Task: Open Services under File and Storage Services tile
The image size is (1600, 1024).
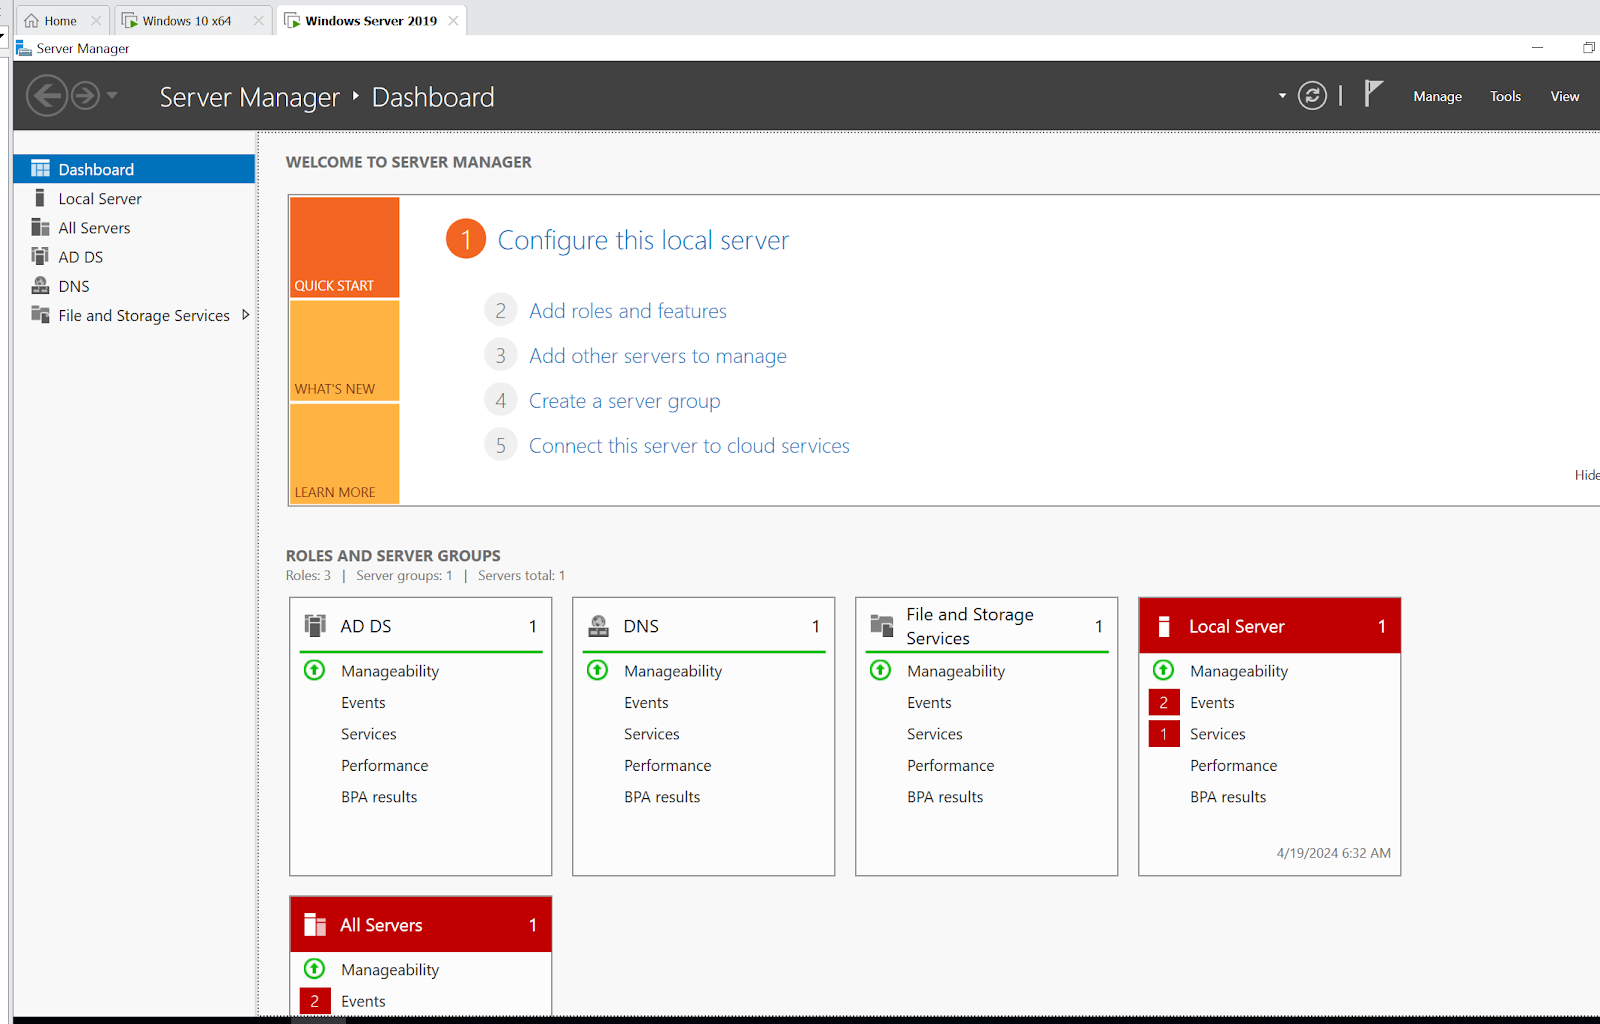Action: click(934, 734)
